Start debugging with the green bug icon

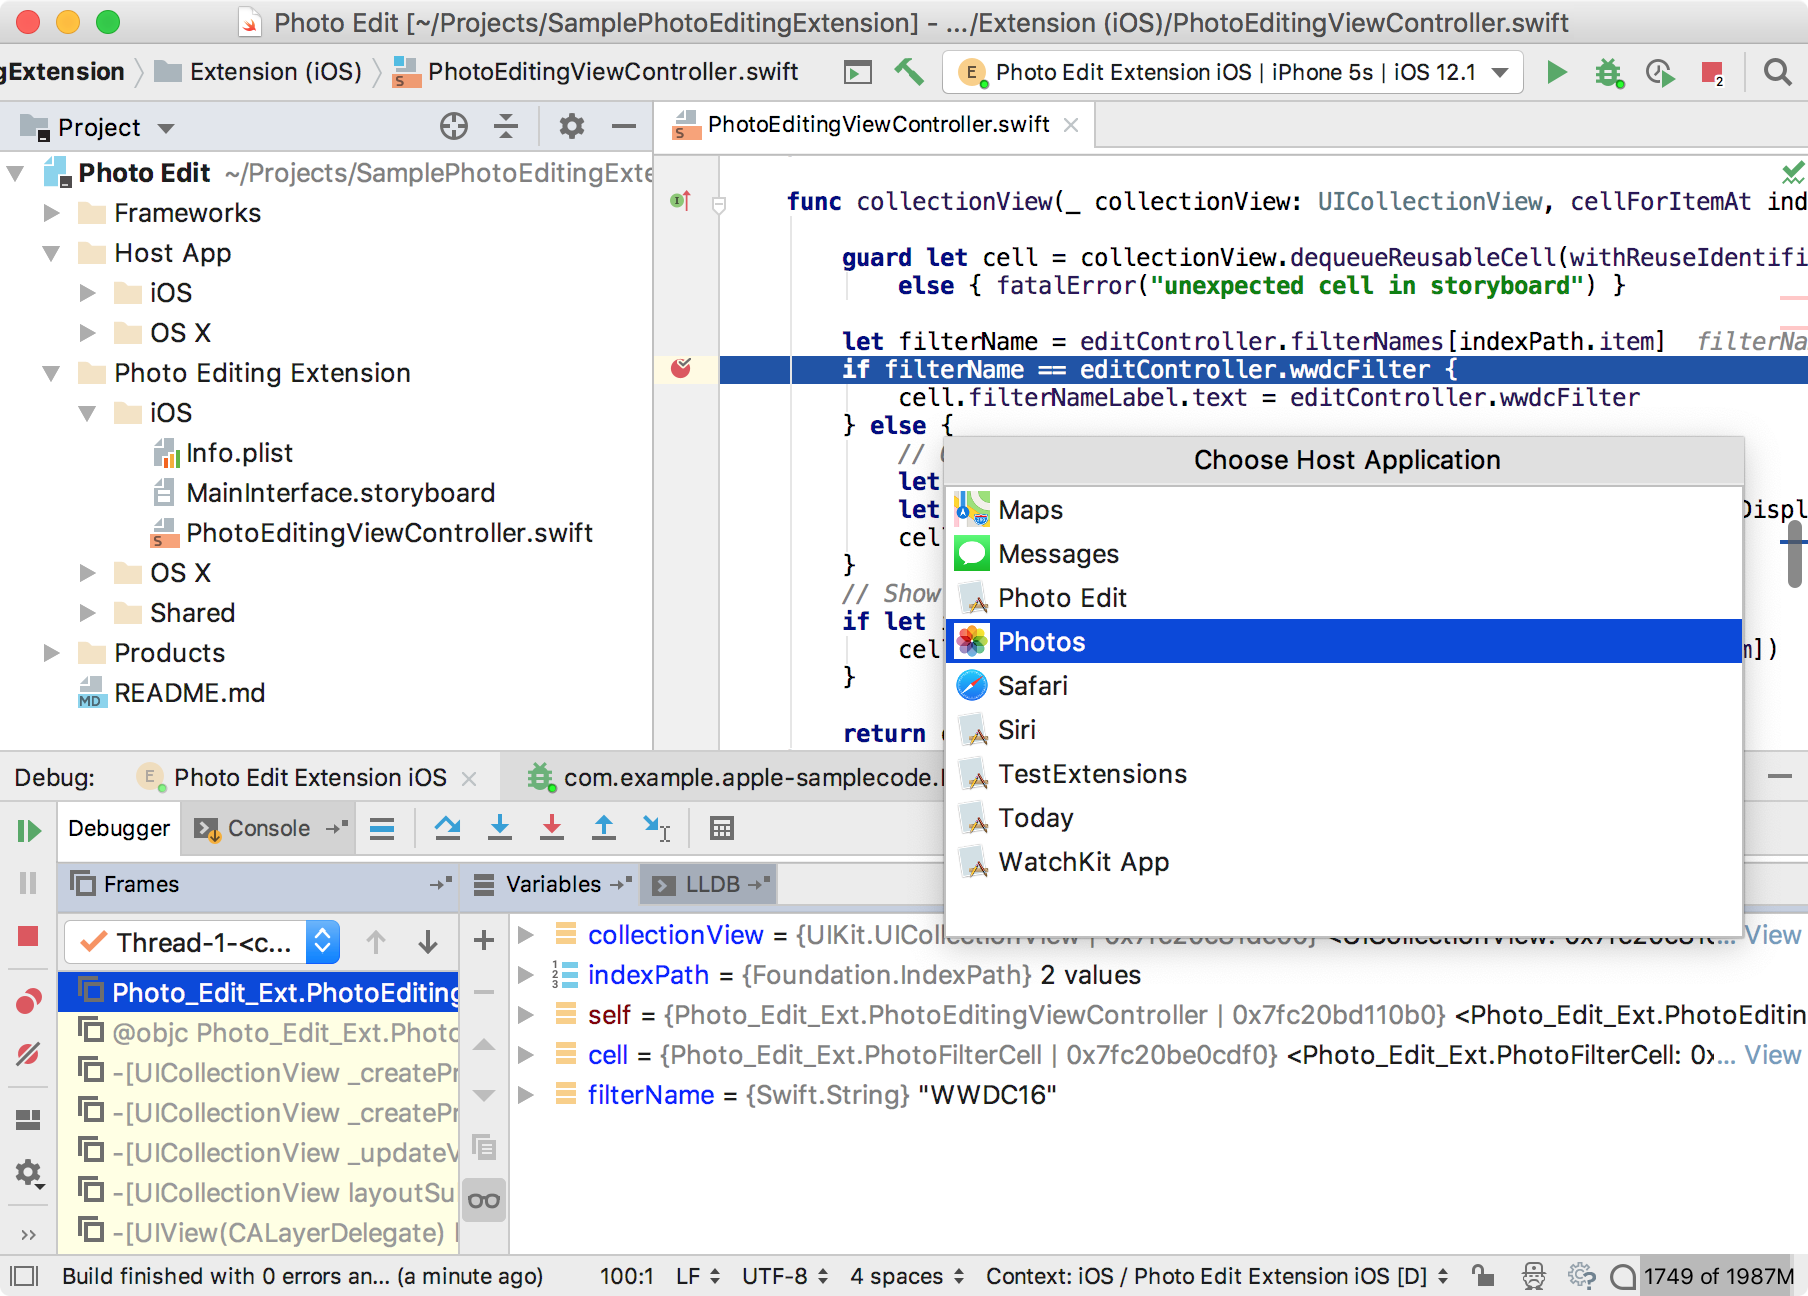pyautogui.click(x=1608, y=72)
